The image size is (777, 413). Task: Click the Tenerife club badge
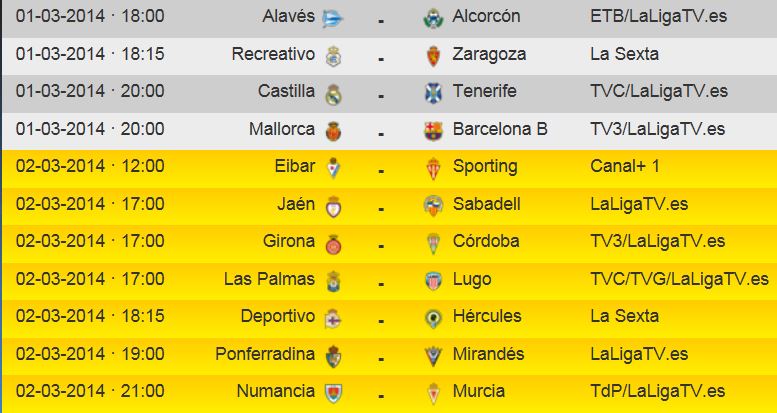pos(433,93)
